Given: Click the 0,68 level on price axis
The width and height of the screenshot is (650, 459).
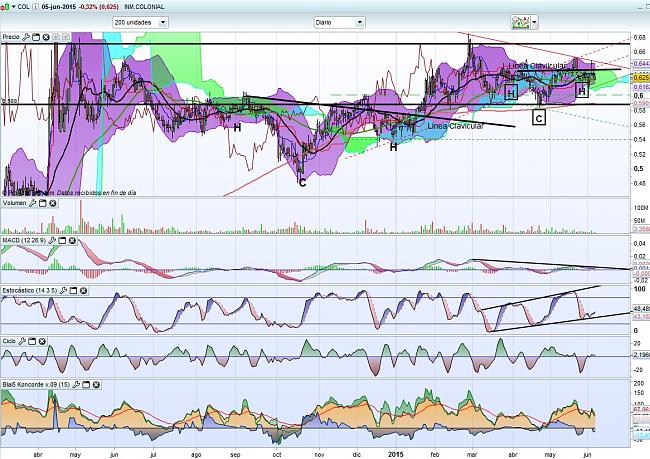Looking at the screenshot, I should (x=640, y=38).
